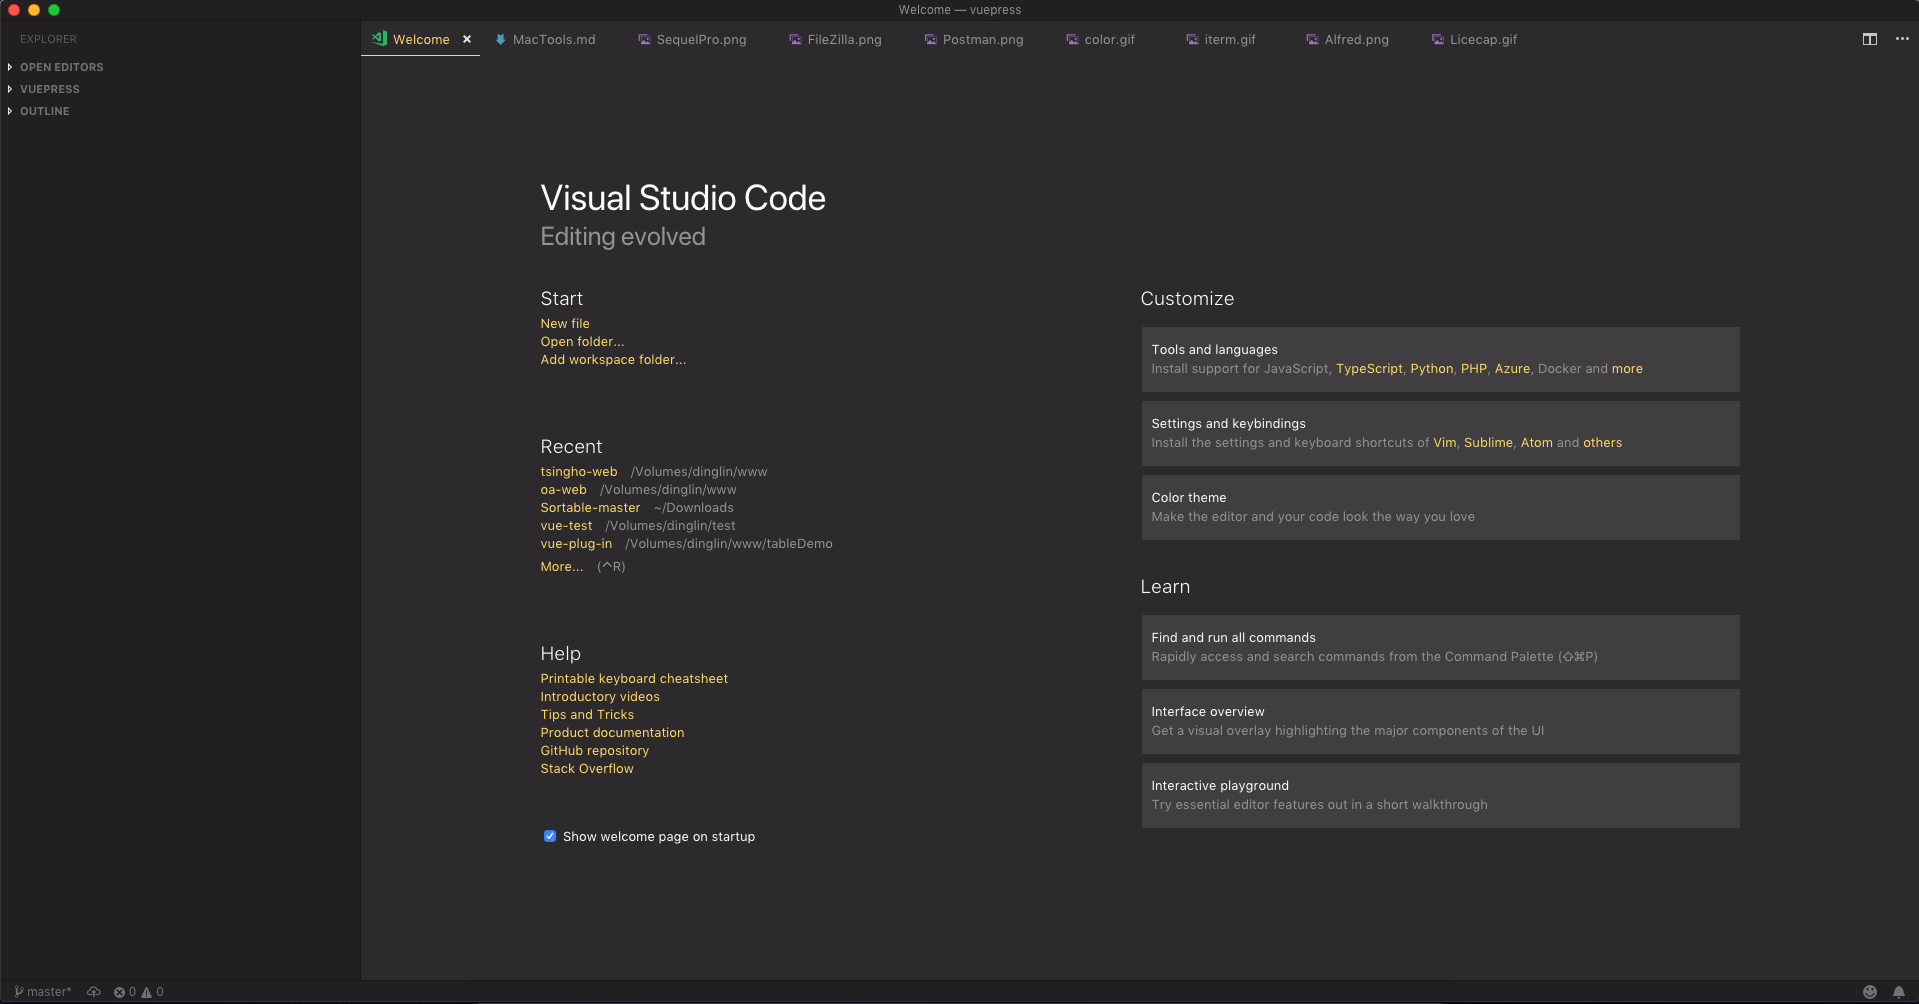The width and height of the screenshot is (1919, 1004).
Task: Uncheck Show welcome page on startup
Action: tap(549, 836)
